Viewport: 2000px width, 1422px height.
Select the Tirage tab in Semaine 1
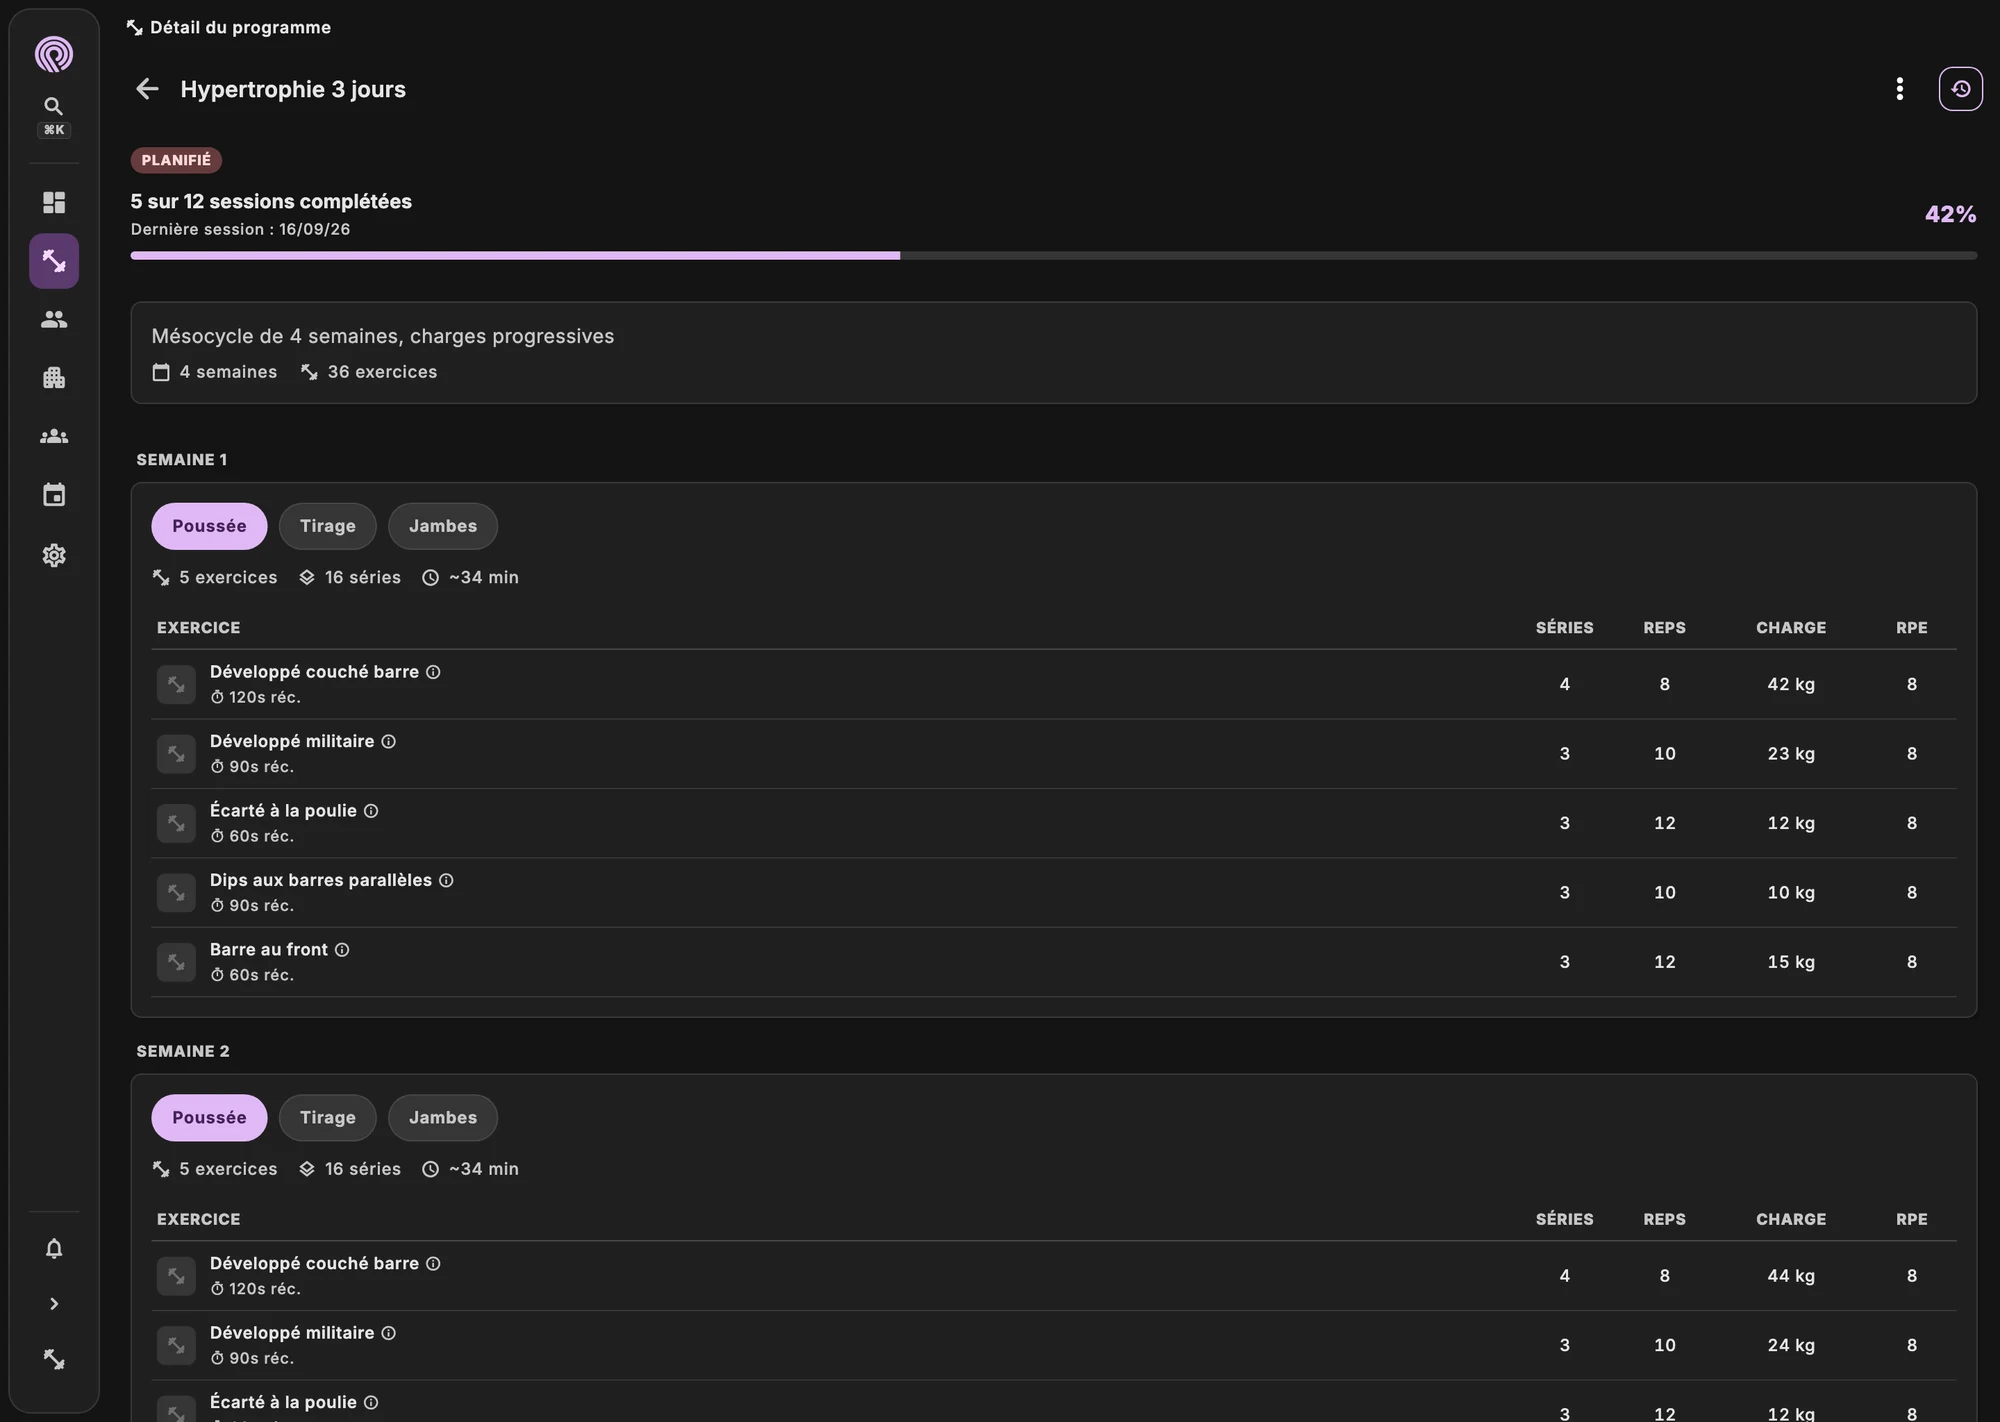click(x=328, y=526)
